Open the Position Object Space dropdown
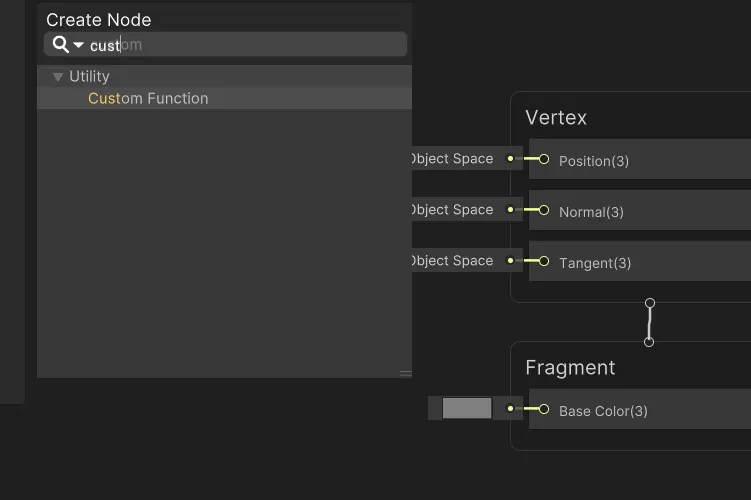The height and width of the screenshot is (500, 751). click(452, 159)
